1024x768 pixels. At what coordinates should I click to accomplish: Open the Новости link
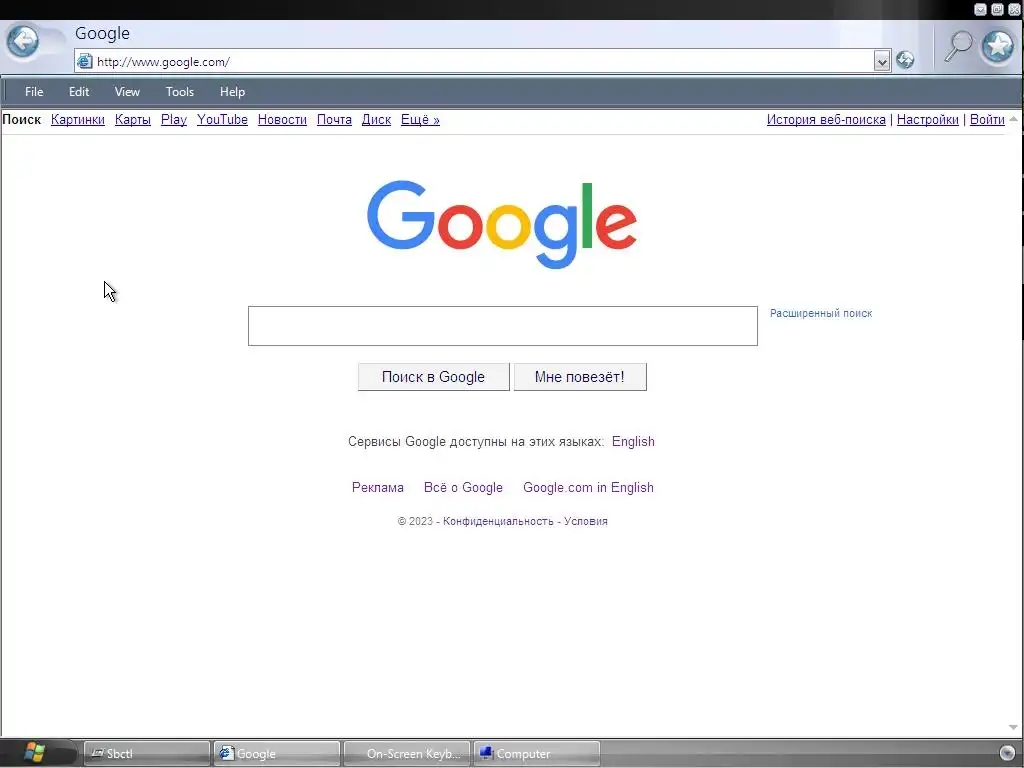[282, 120]
